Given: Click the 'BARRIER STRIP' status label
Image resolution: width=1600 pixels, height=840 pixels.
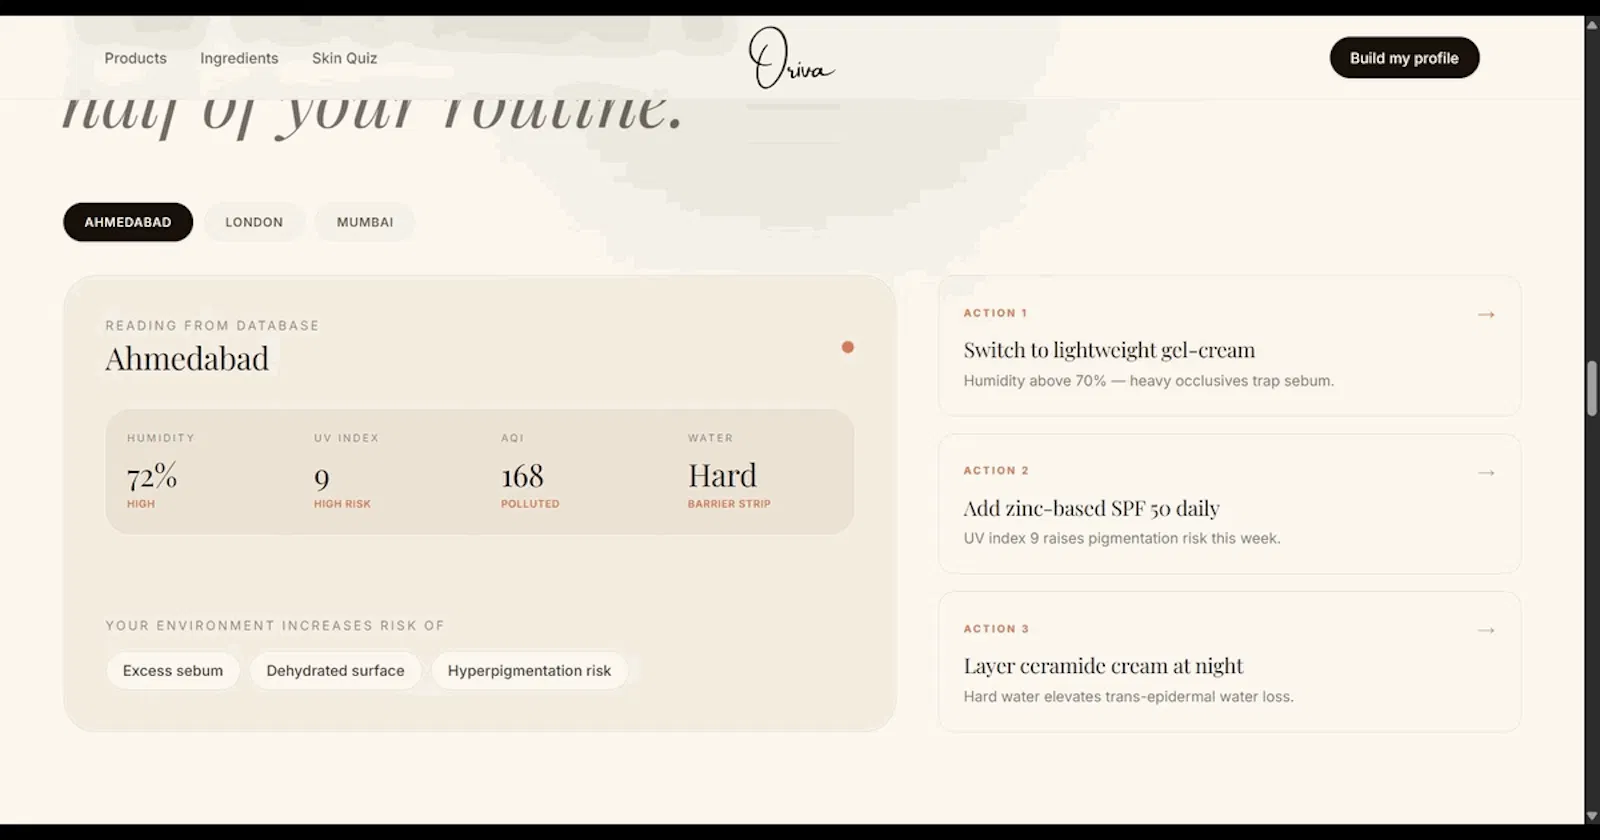Looking at the screenshot, I should pos(729,504).
